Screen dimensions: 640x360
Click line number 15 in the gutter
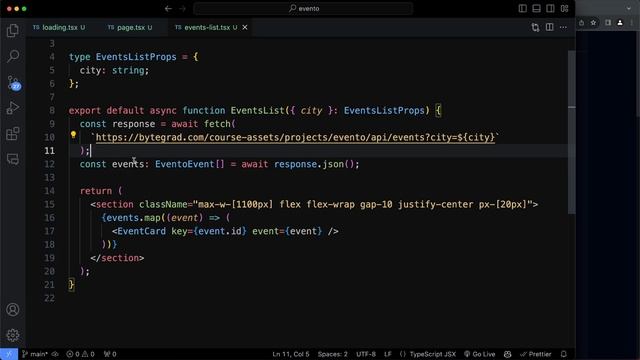49,204
